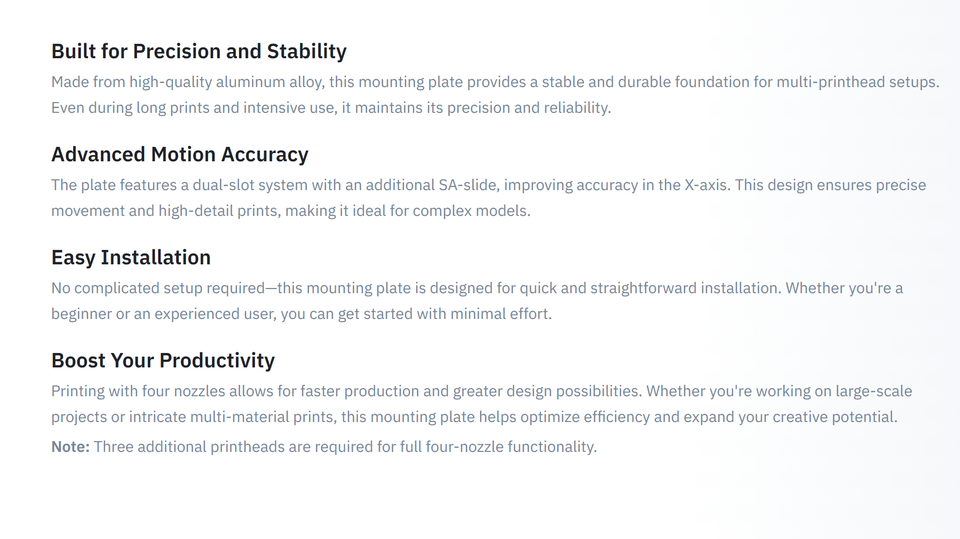The width and height of the screenshot is (960, 539).
Task: Click the "Advanced Motion Accuracy" heading
Action: 180,154
